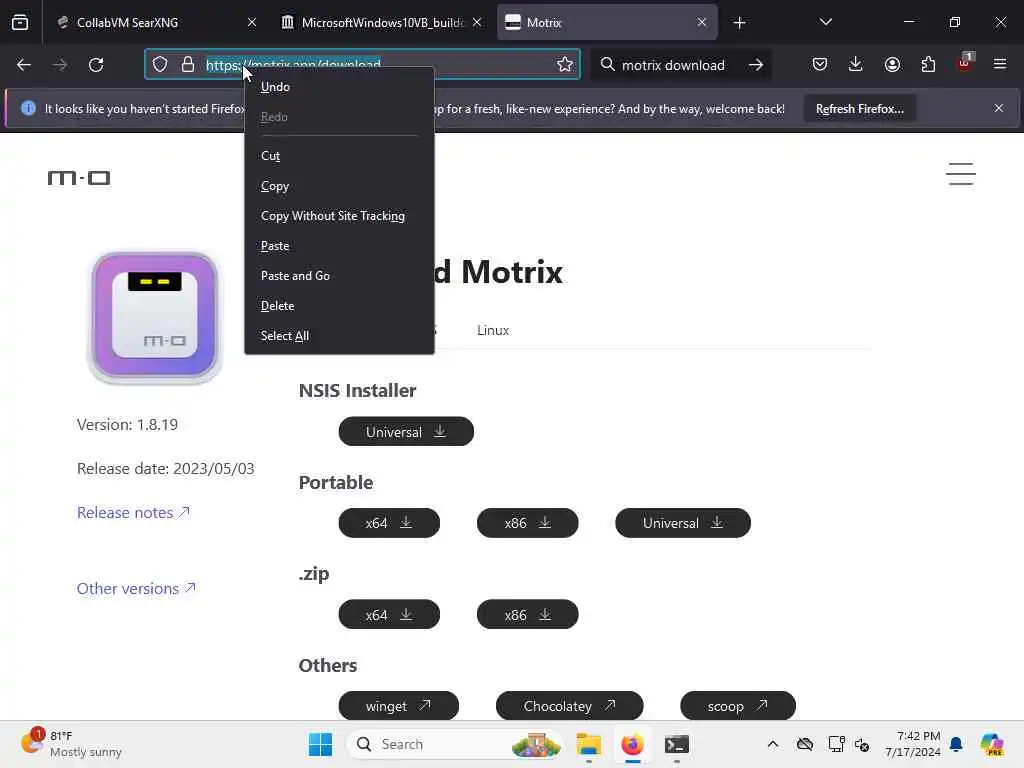
Task: Open the scoop install link
Action: 738,706
